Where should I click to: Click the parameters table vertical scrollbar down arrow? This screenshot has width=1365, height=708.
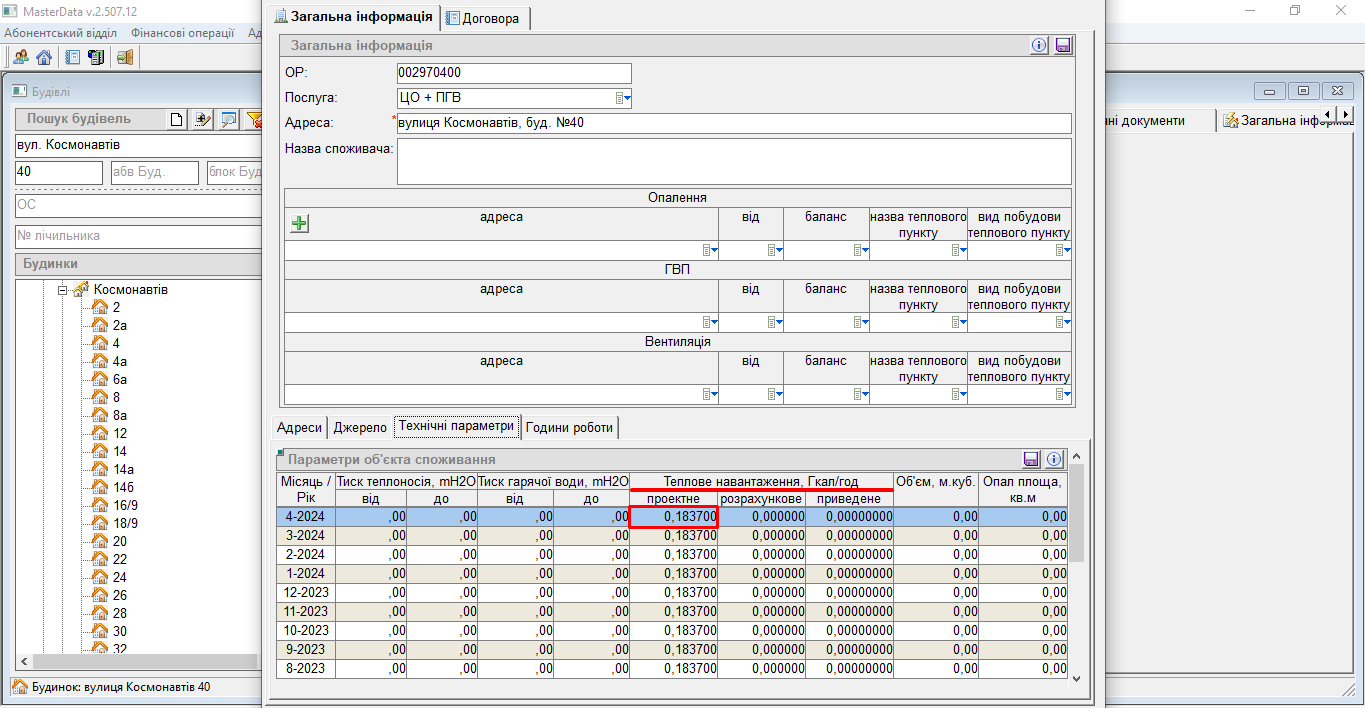pos(1077,678)
